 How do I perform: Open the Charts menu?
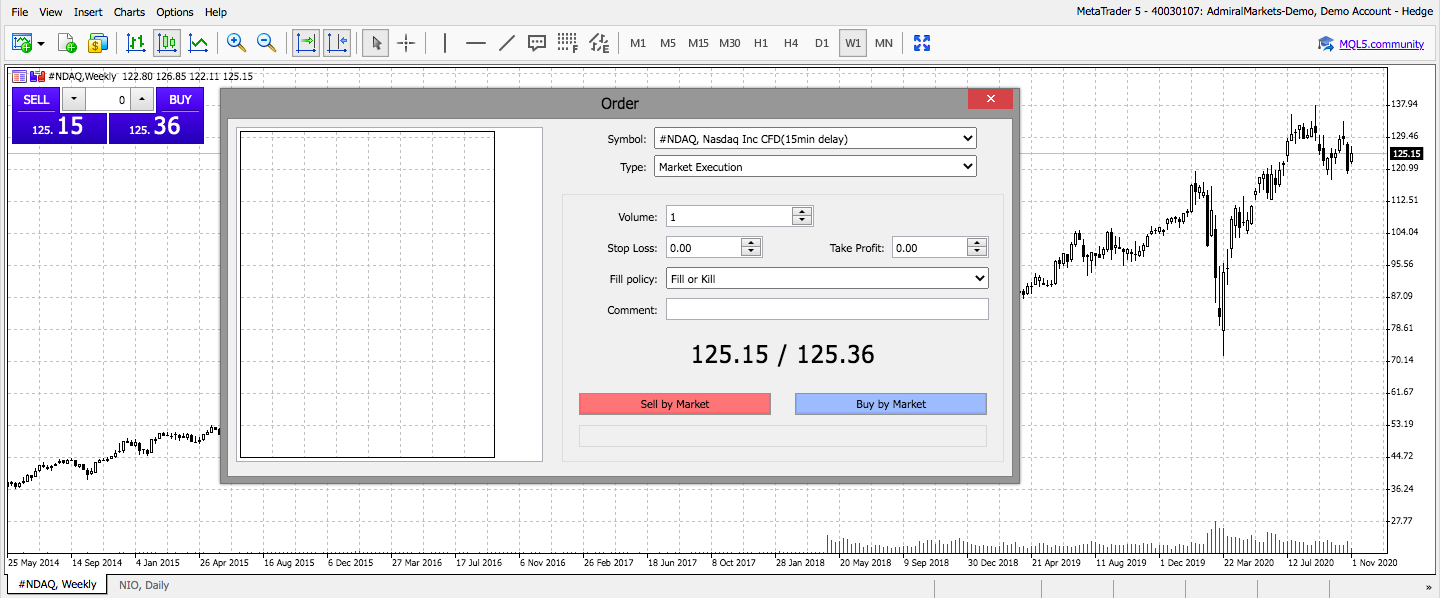129,12
